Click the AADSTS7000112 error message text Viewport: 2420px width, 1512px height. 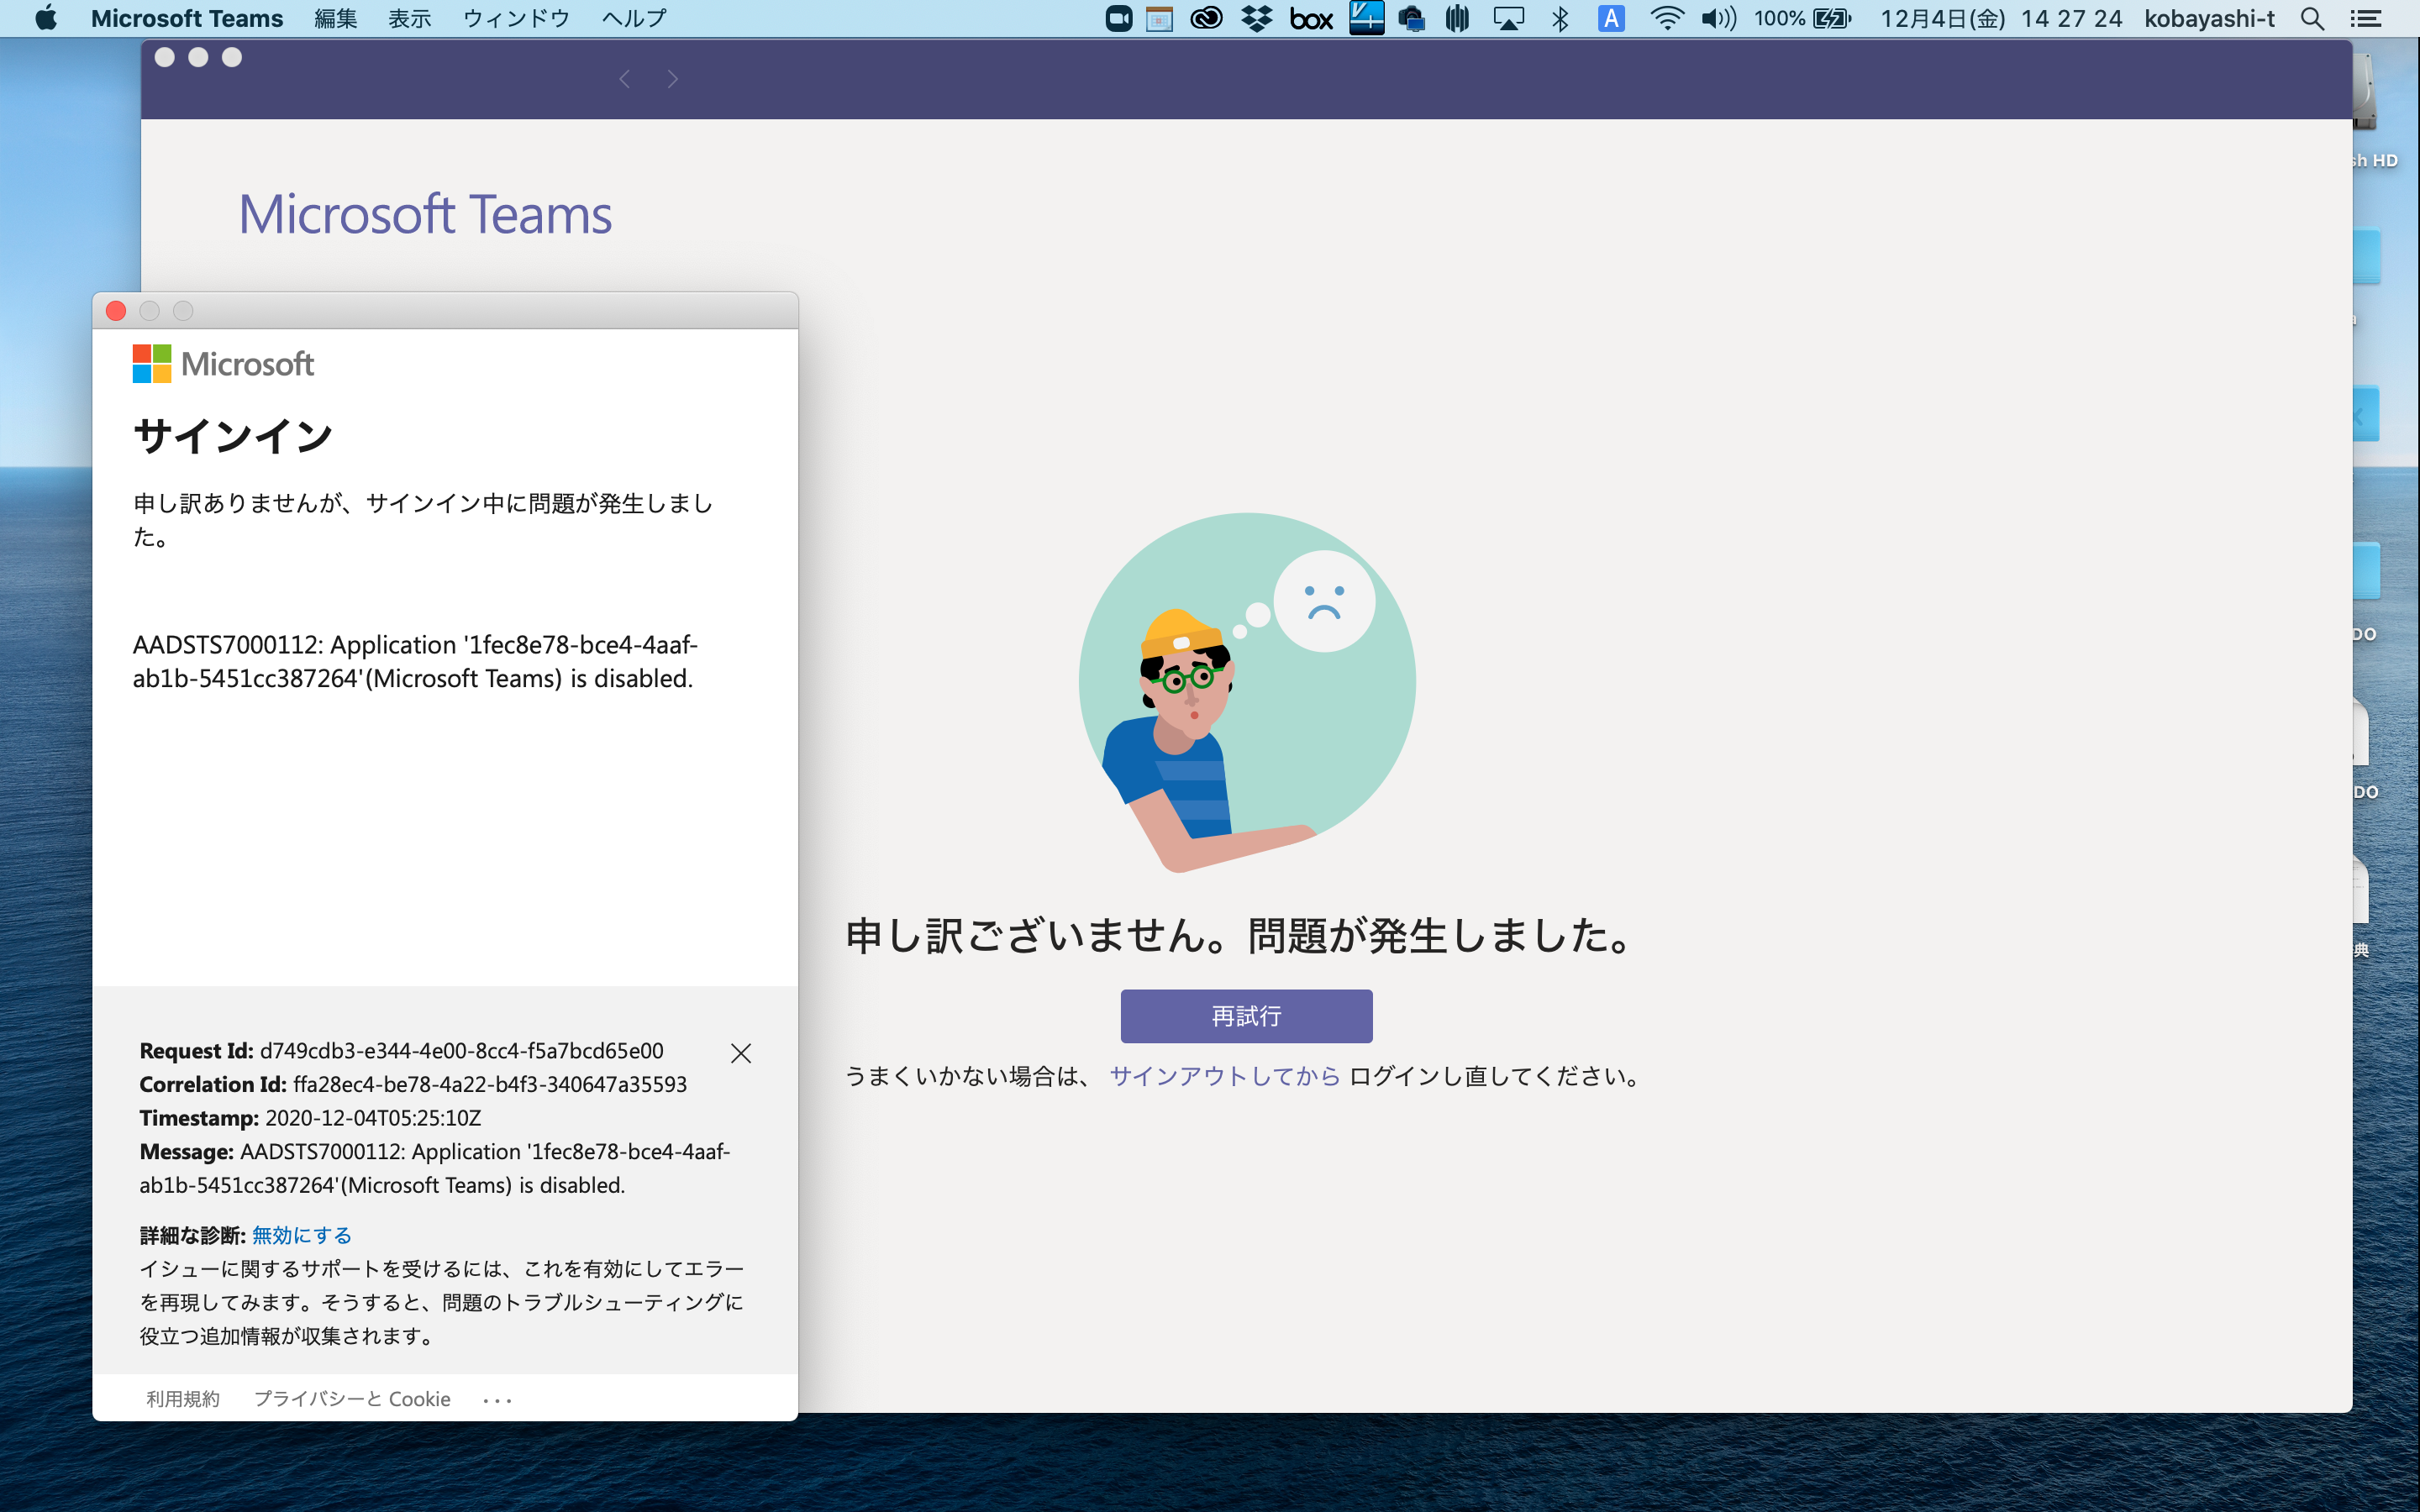point(415,661)
